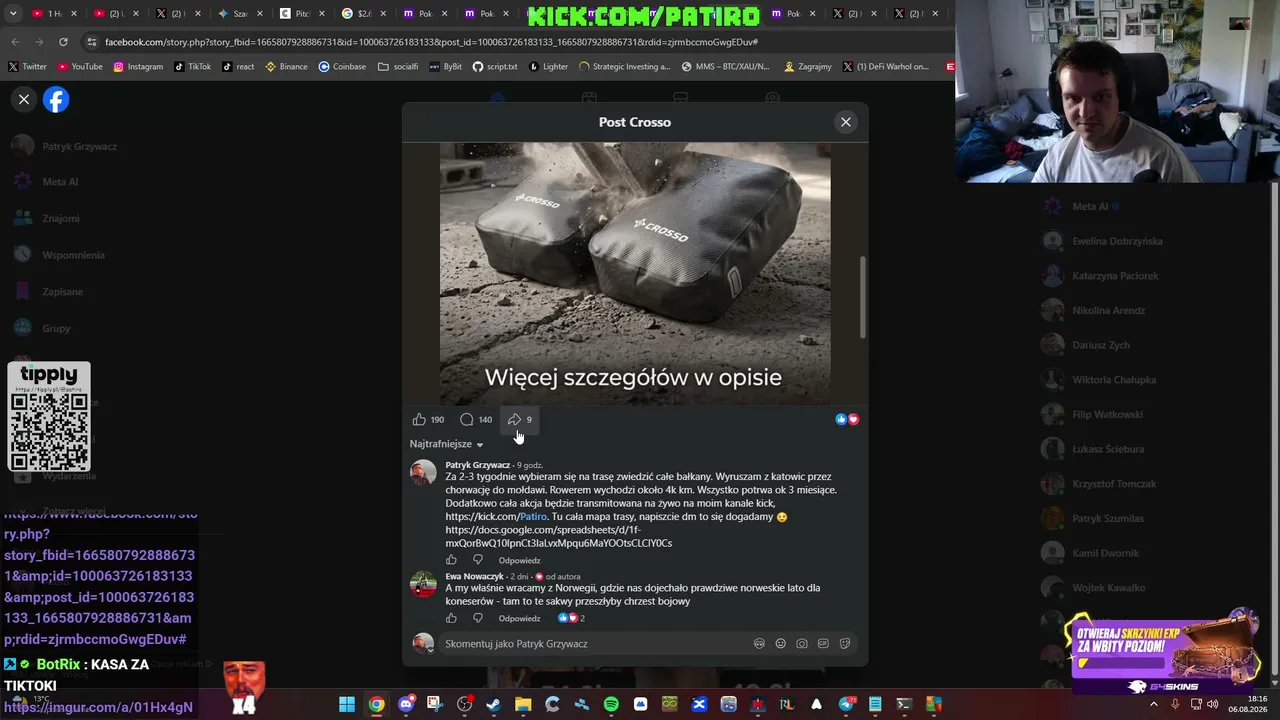Image resolution: width=1280 pixels, height=720 pixels.
Task: Open Znajomi in the left sidebar
Action: [x=47, y=218]
